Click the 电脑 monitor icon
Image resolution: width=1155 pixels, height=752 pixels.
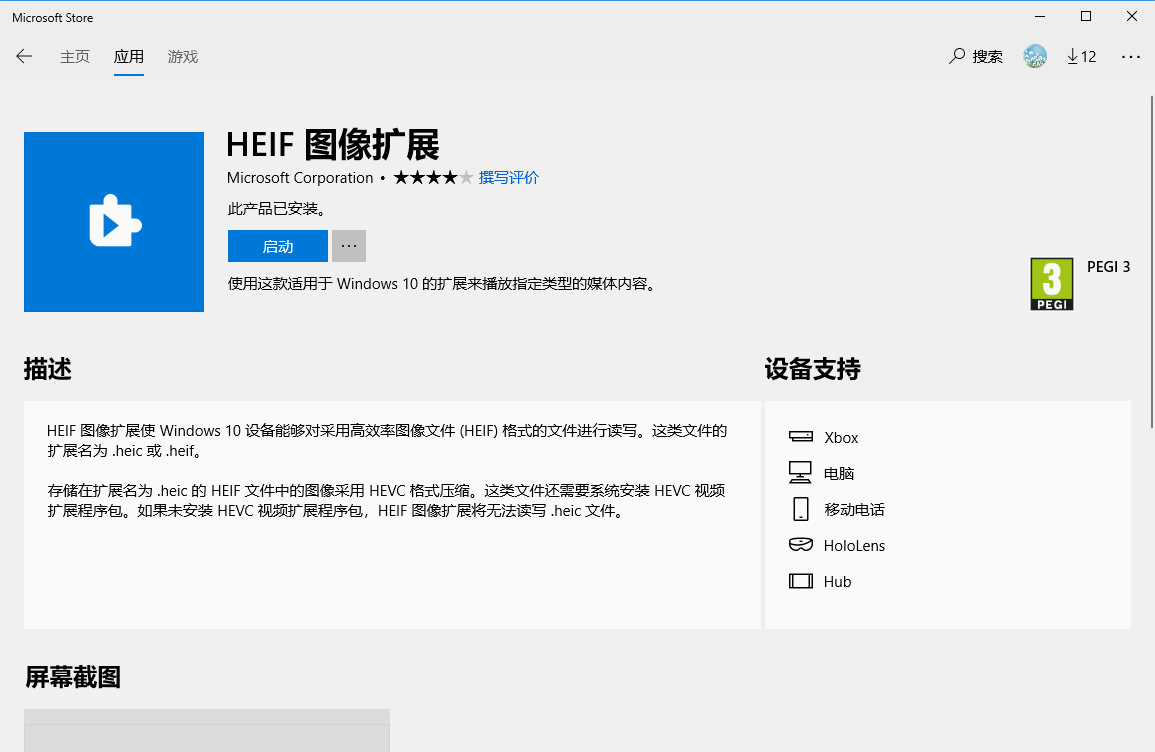800,472
